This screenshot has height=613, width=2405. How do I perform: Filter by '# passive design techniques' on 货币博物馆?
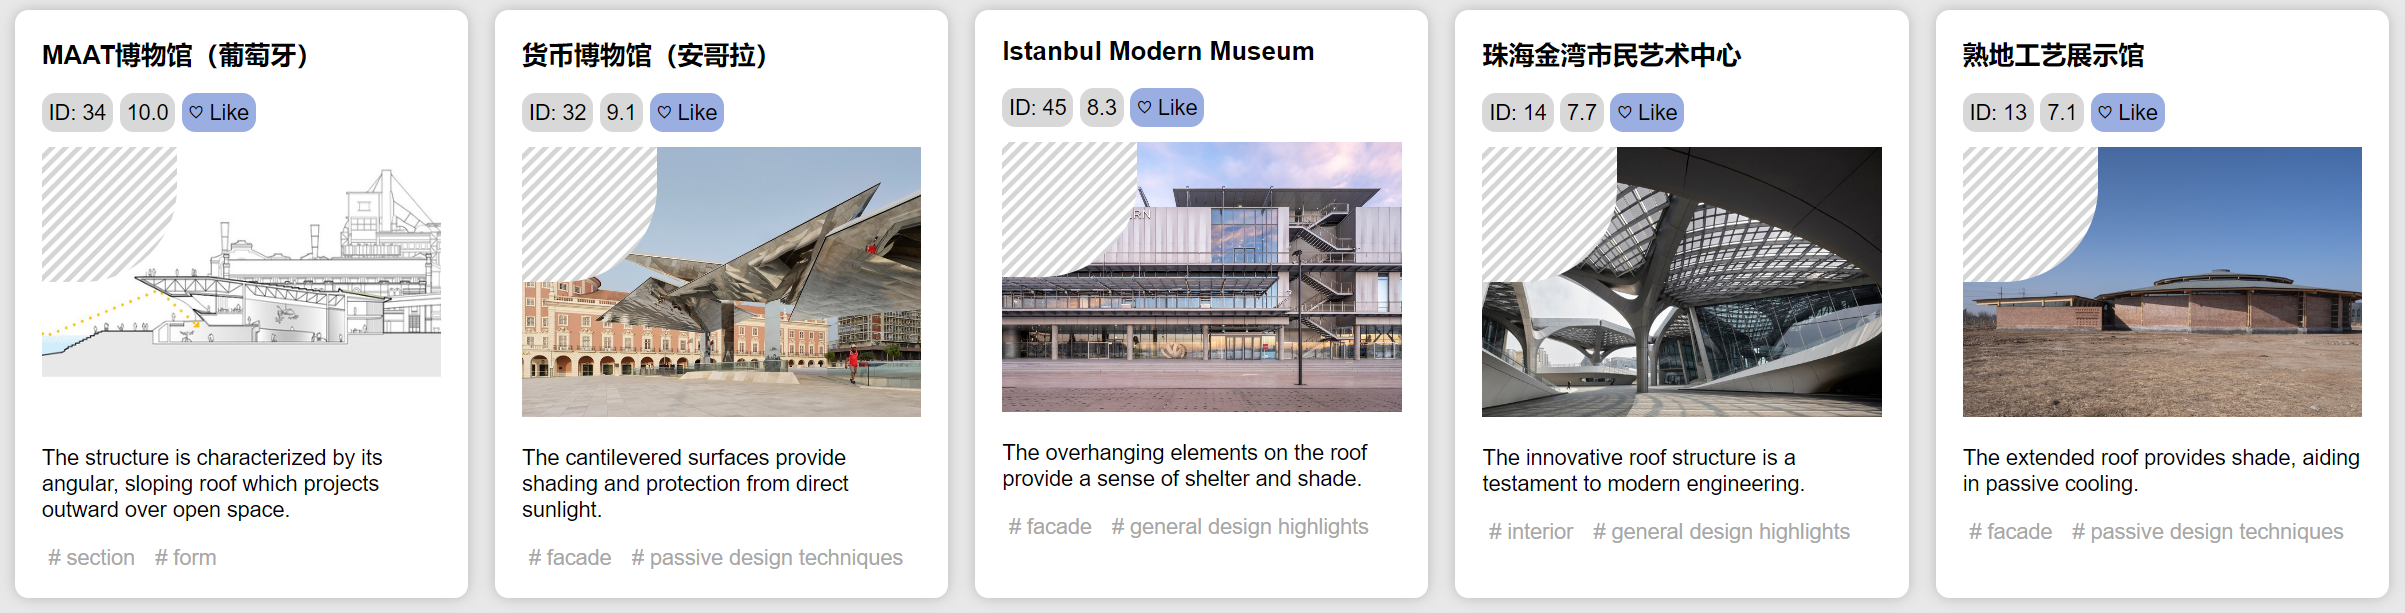(767, 558)
